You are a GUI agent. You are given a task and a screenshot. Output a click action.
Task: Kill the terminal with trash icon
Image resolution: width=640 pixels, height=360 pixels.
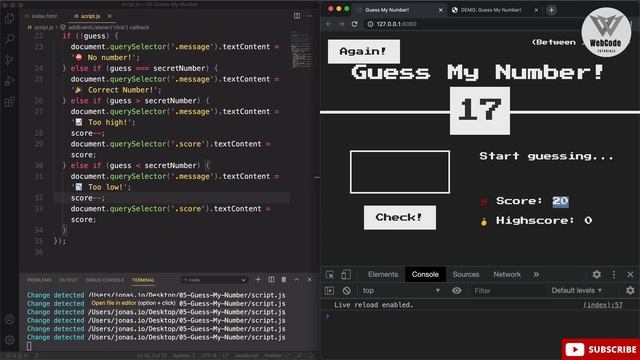(x=284, y=280)
